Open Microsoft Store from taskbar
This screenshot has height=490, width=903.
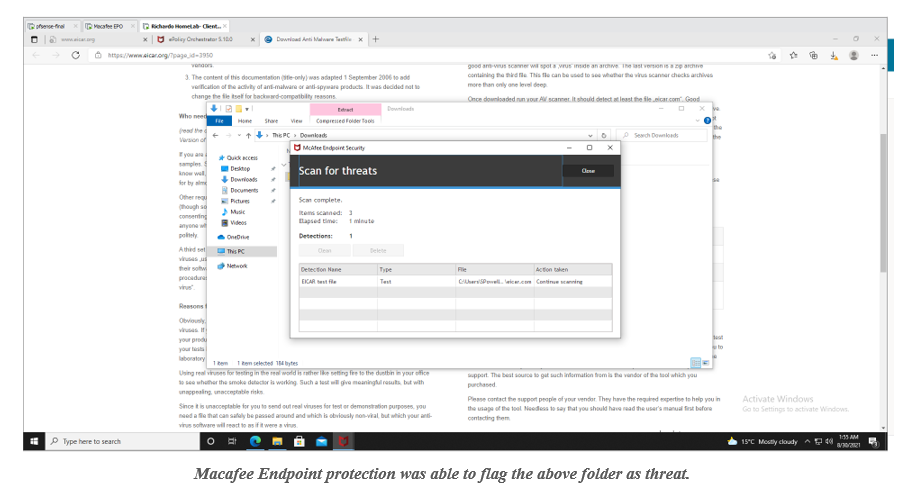tap(299, 441)
